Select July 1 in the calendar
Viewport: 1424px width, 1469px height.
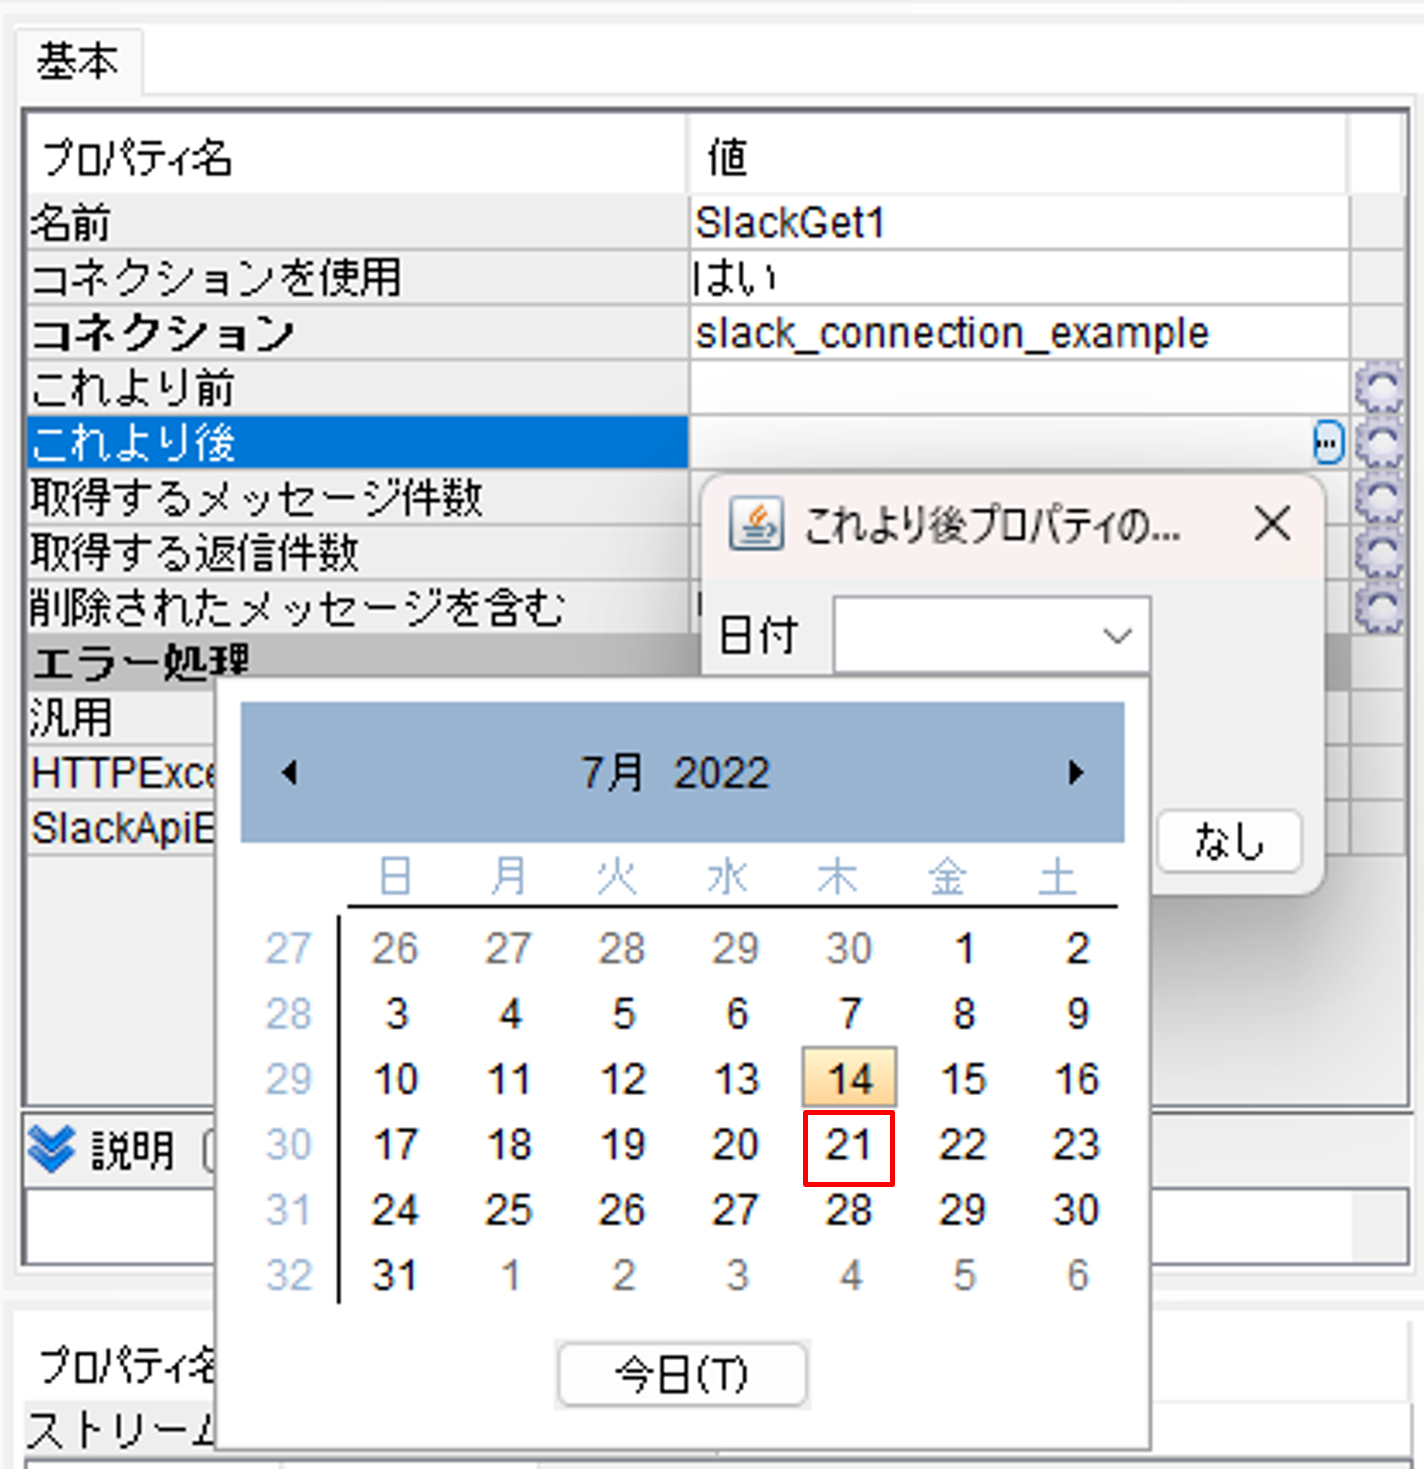coord(963,948)
